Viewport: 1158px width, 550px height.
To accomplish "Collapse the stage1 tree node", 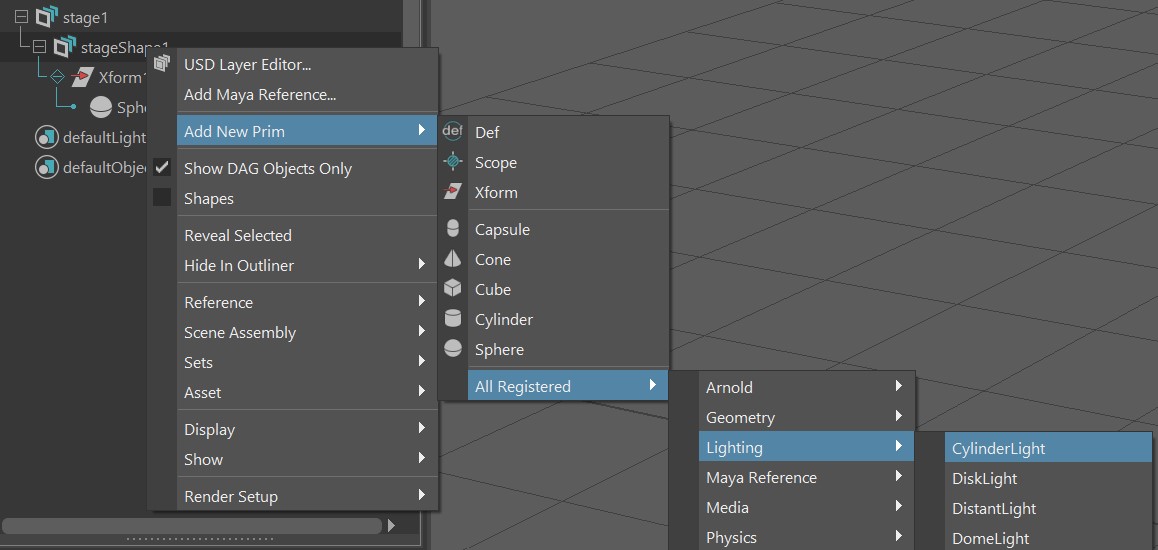I will pos(20,17).
